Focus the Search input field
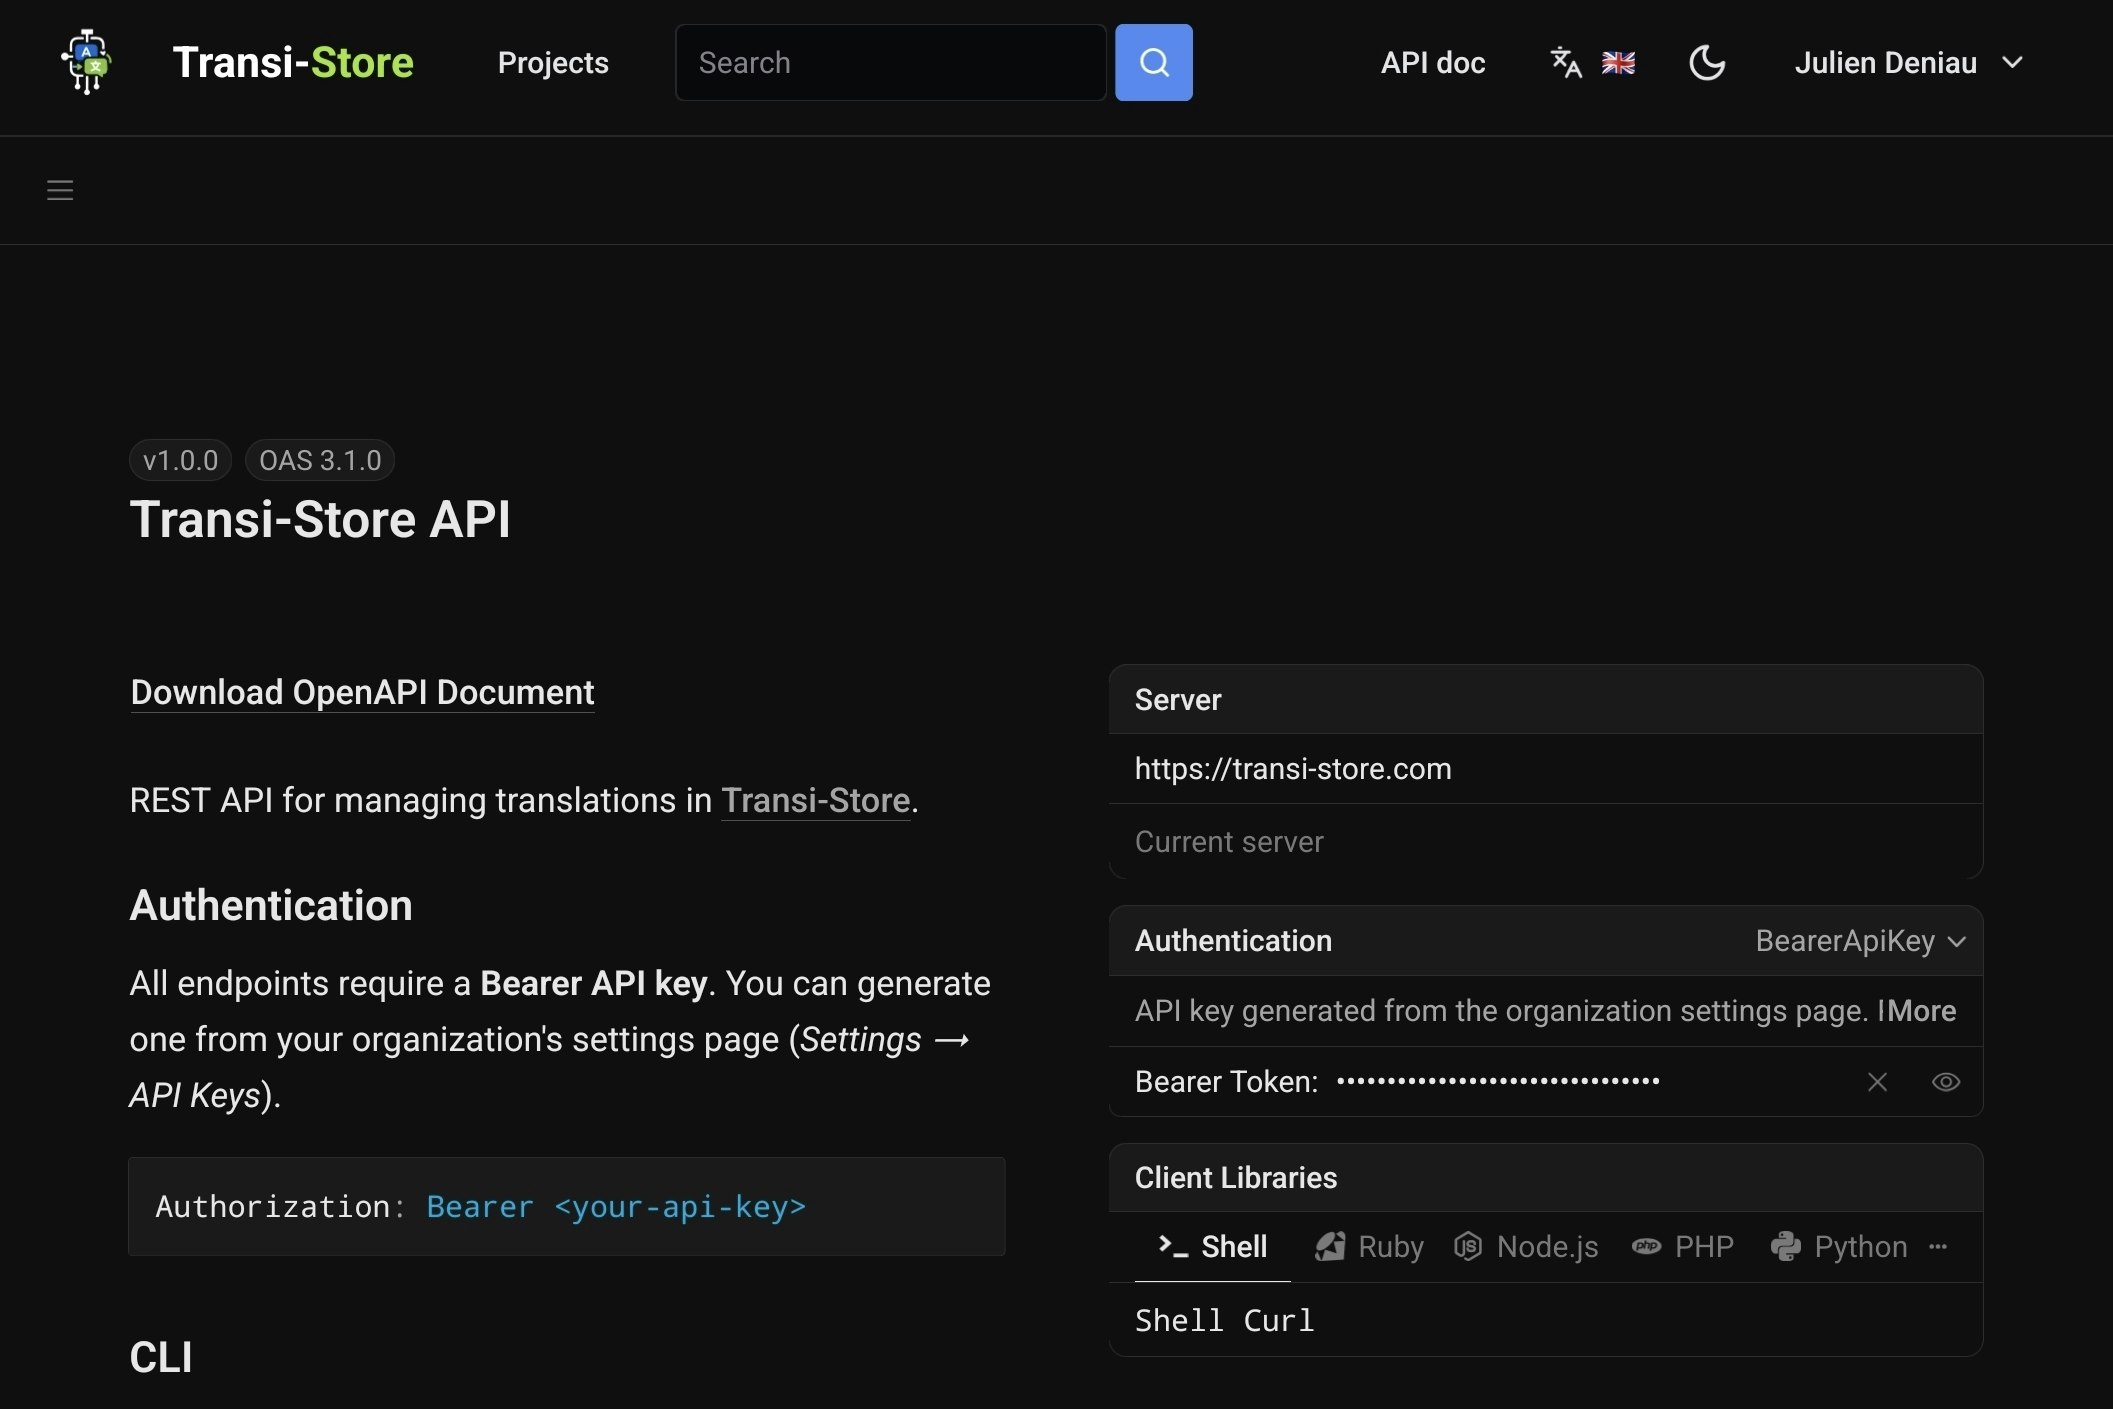The height and width of the screenshot is (1409, 2113). click(x=890, y=63)
